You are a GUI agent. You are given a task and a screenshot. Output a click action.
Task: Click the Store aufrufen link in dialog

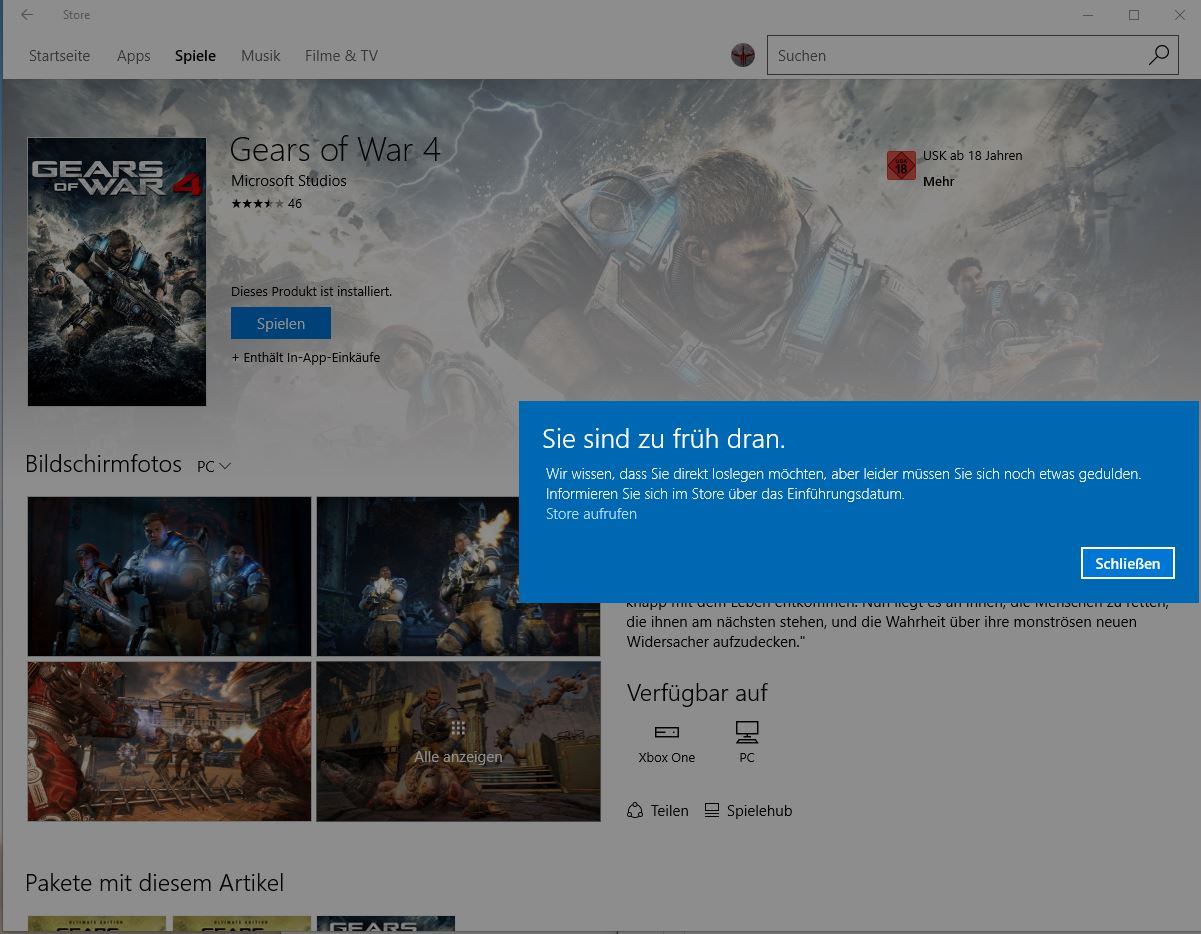click(591, 514)
